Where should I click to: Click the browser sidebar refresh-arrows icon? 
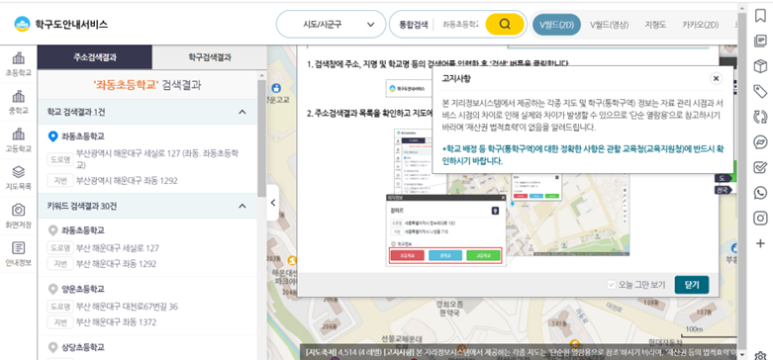tap(760, 117)
